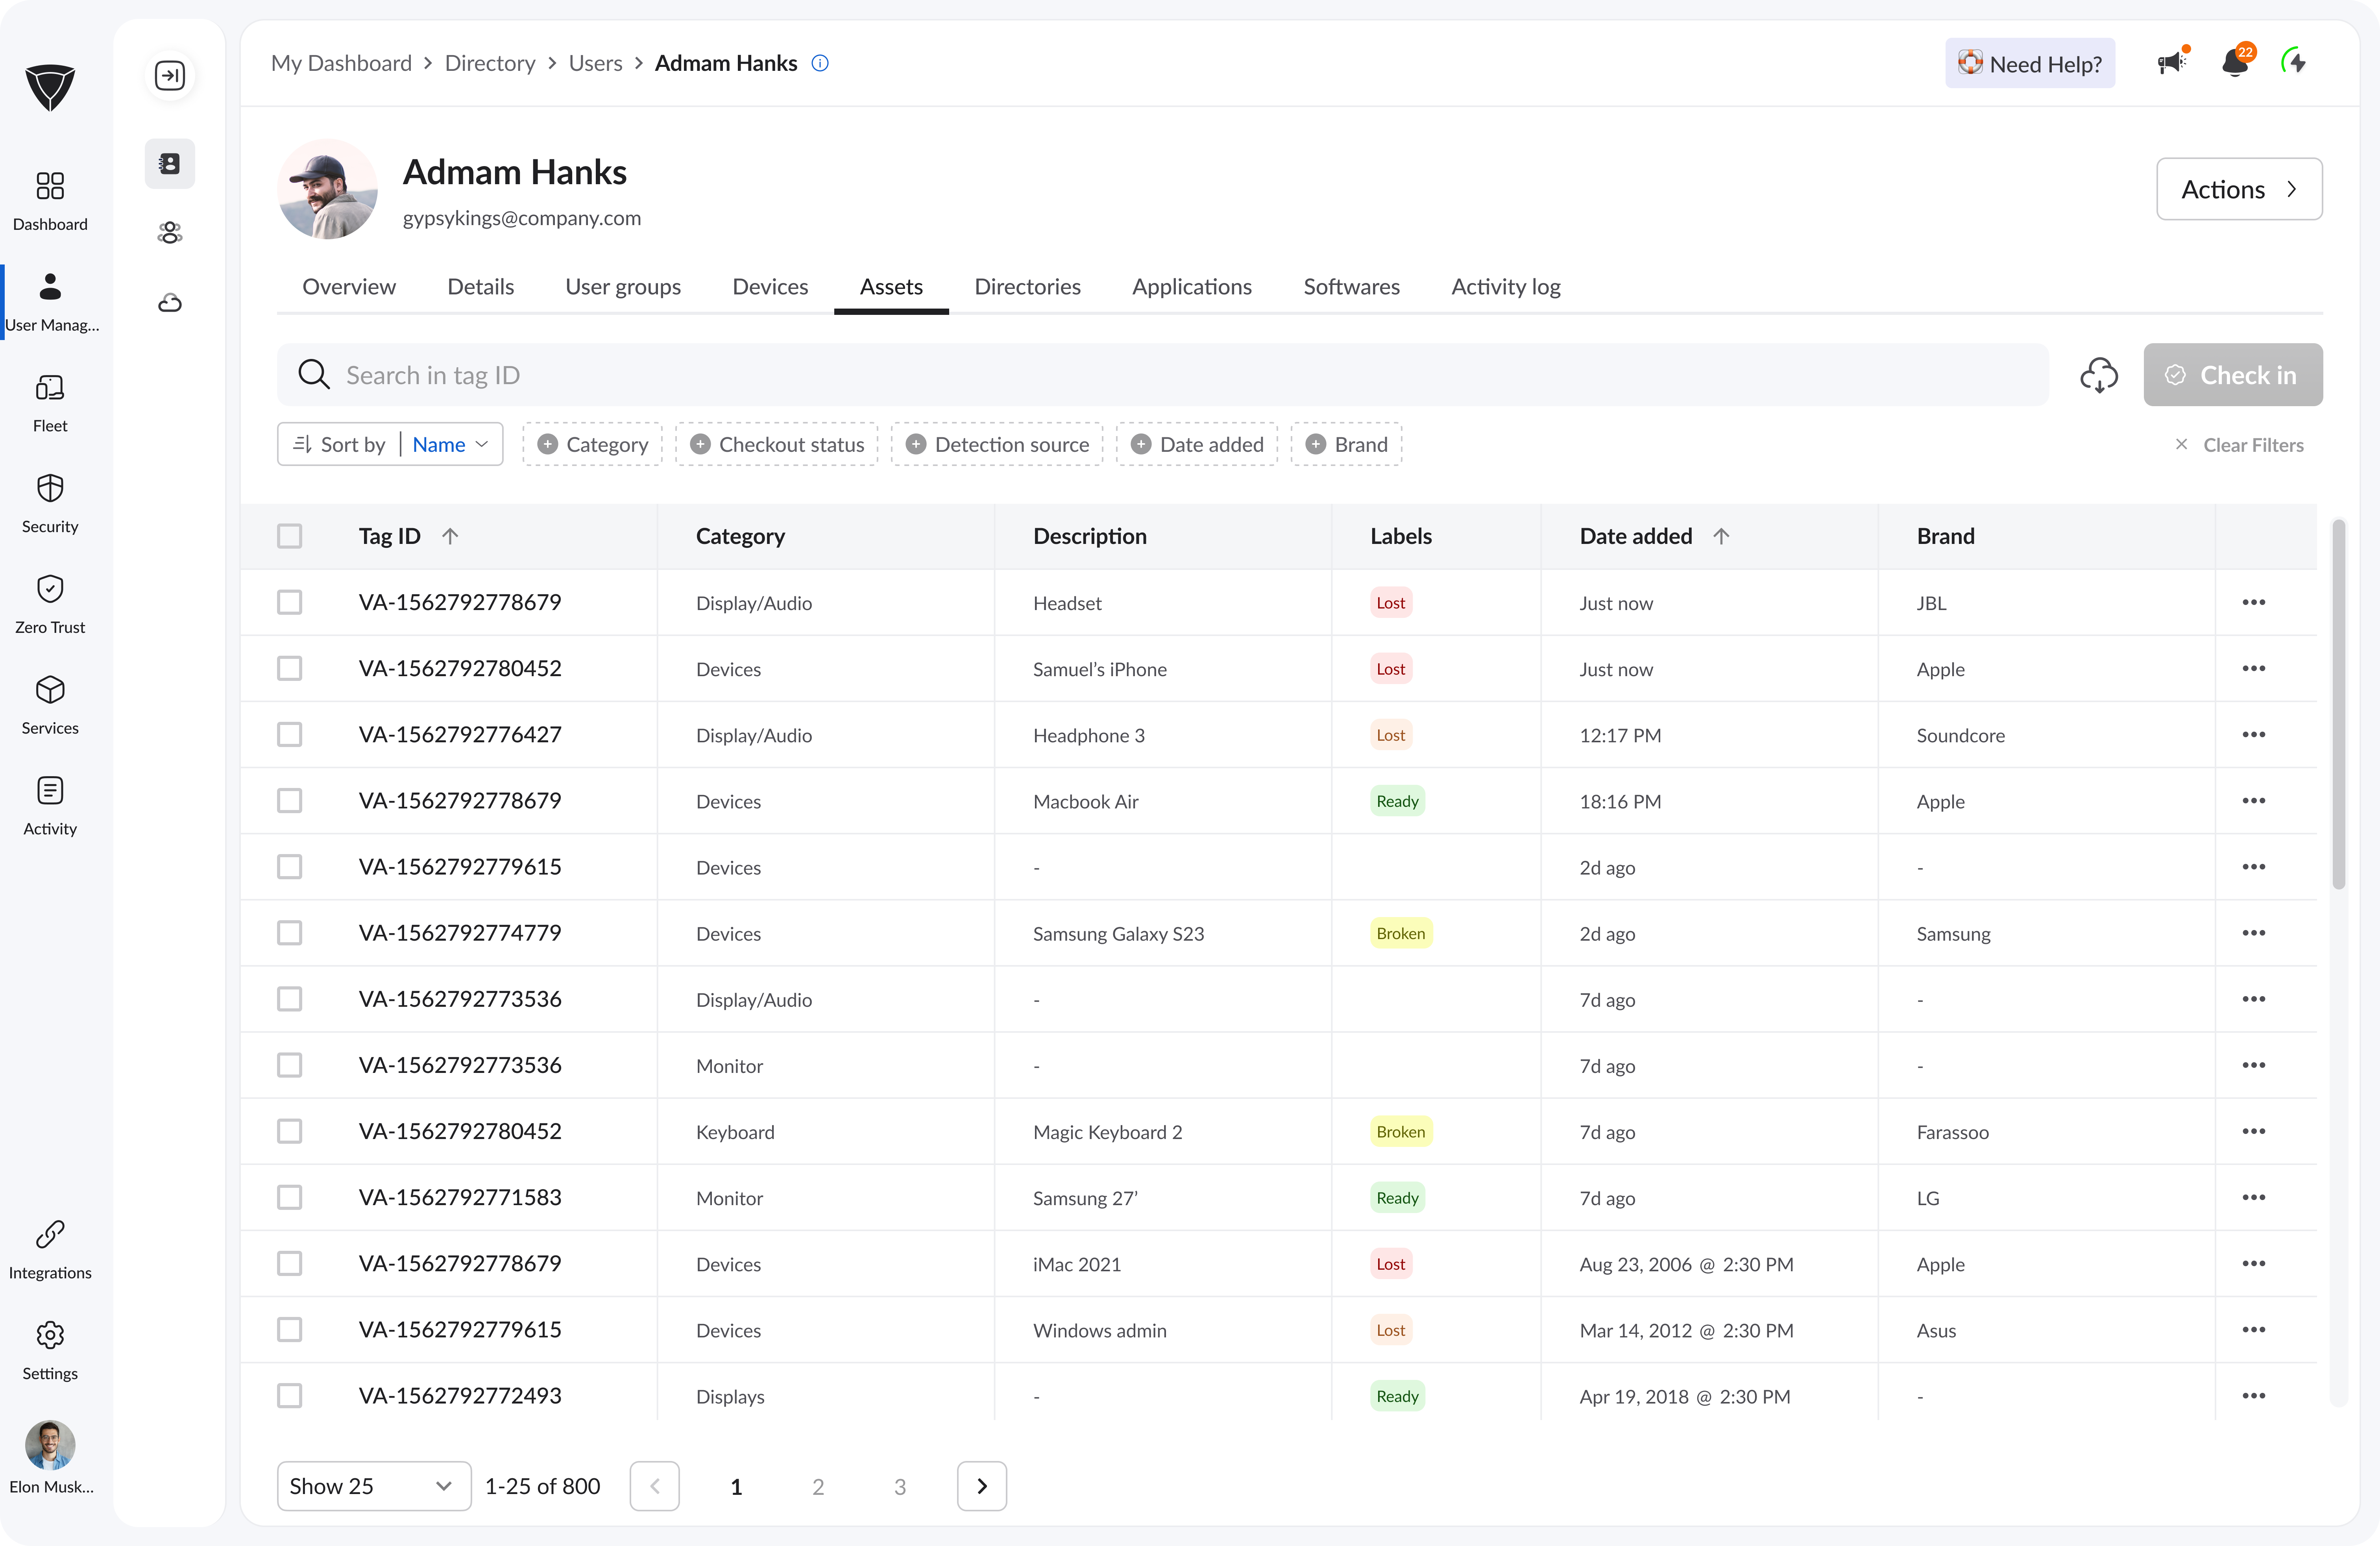Open row actions for the Headset asset

(x=2254, y=602)
